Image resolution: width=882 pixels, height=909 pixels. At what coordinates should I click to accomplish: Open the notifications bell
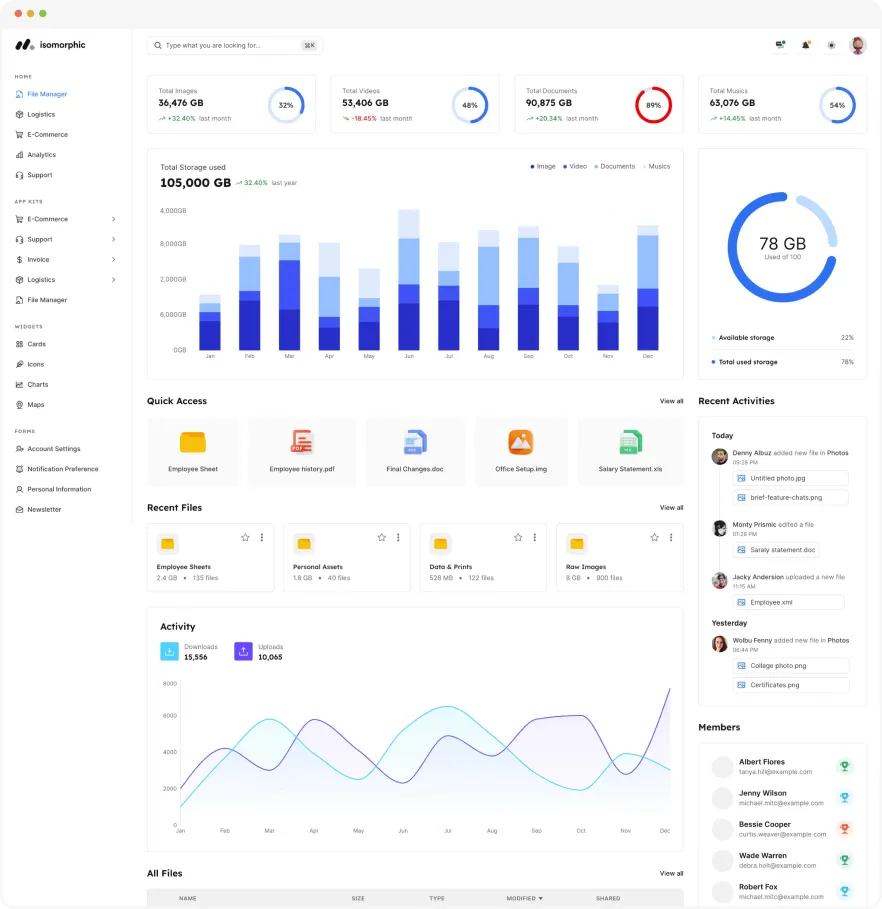coord(806,45)
